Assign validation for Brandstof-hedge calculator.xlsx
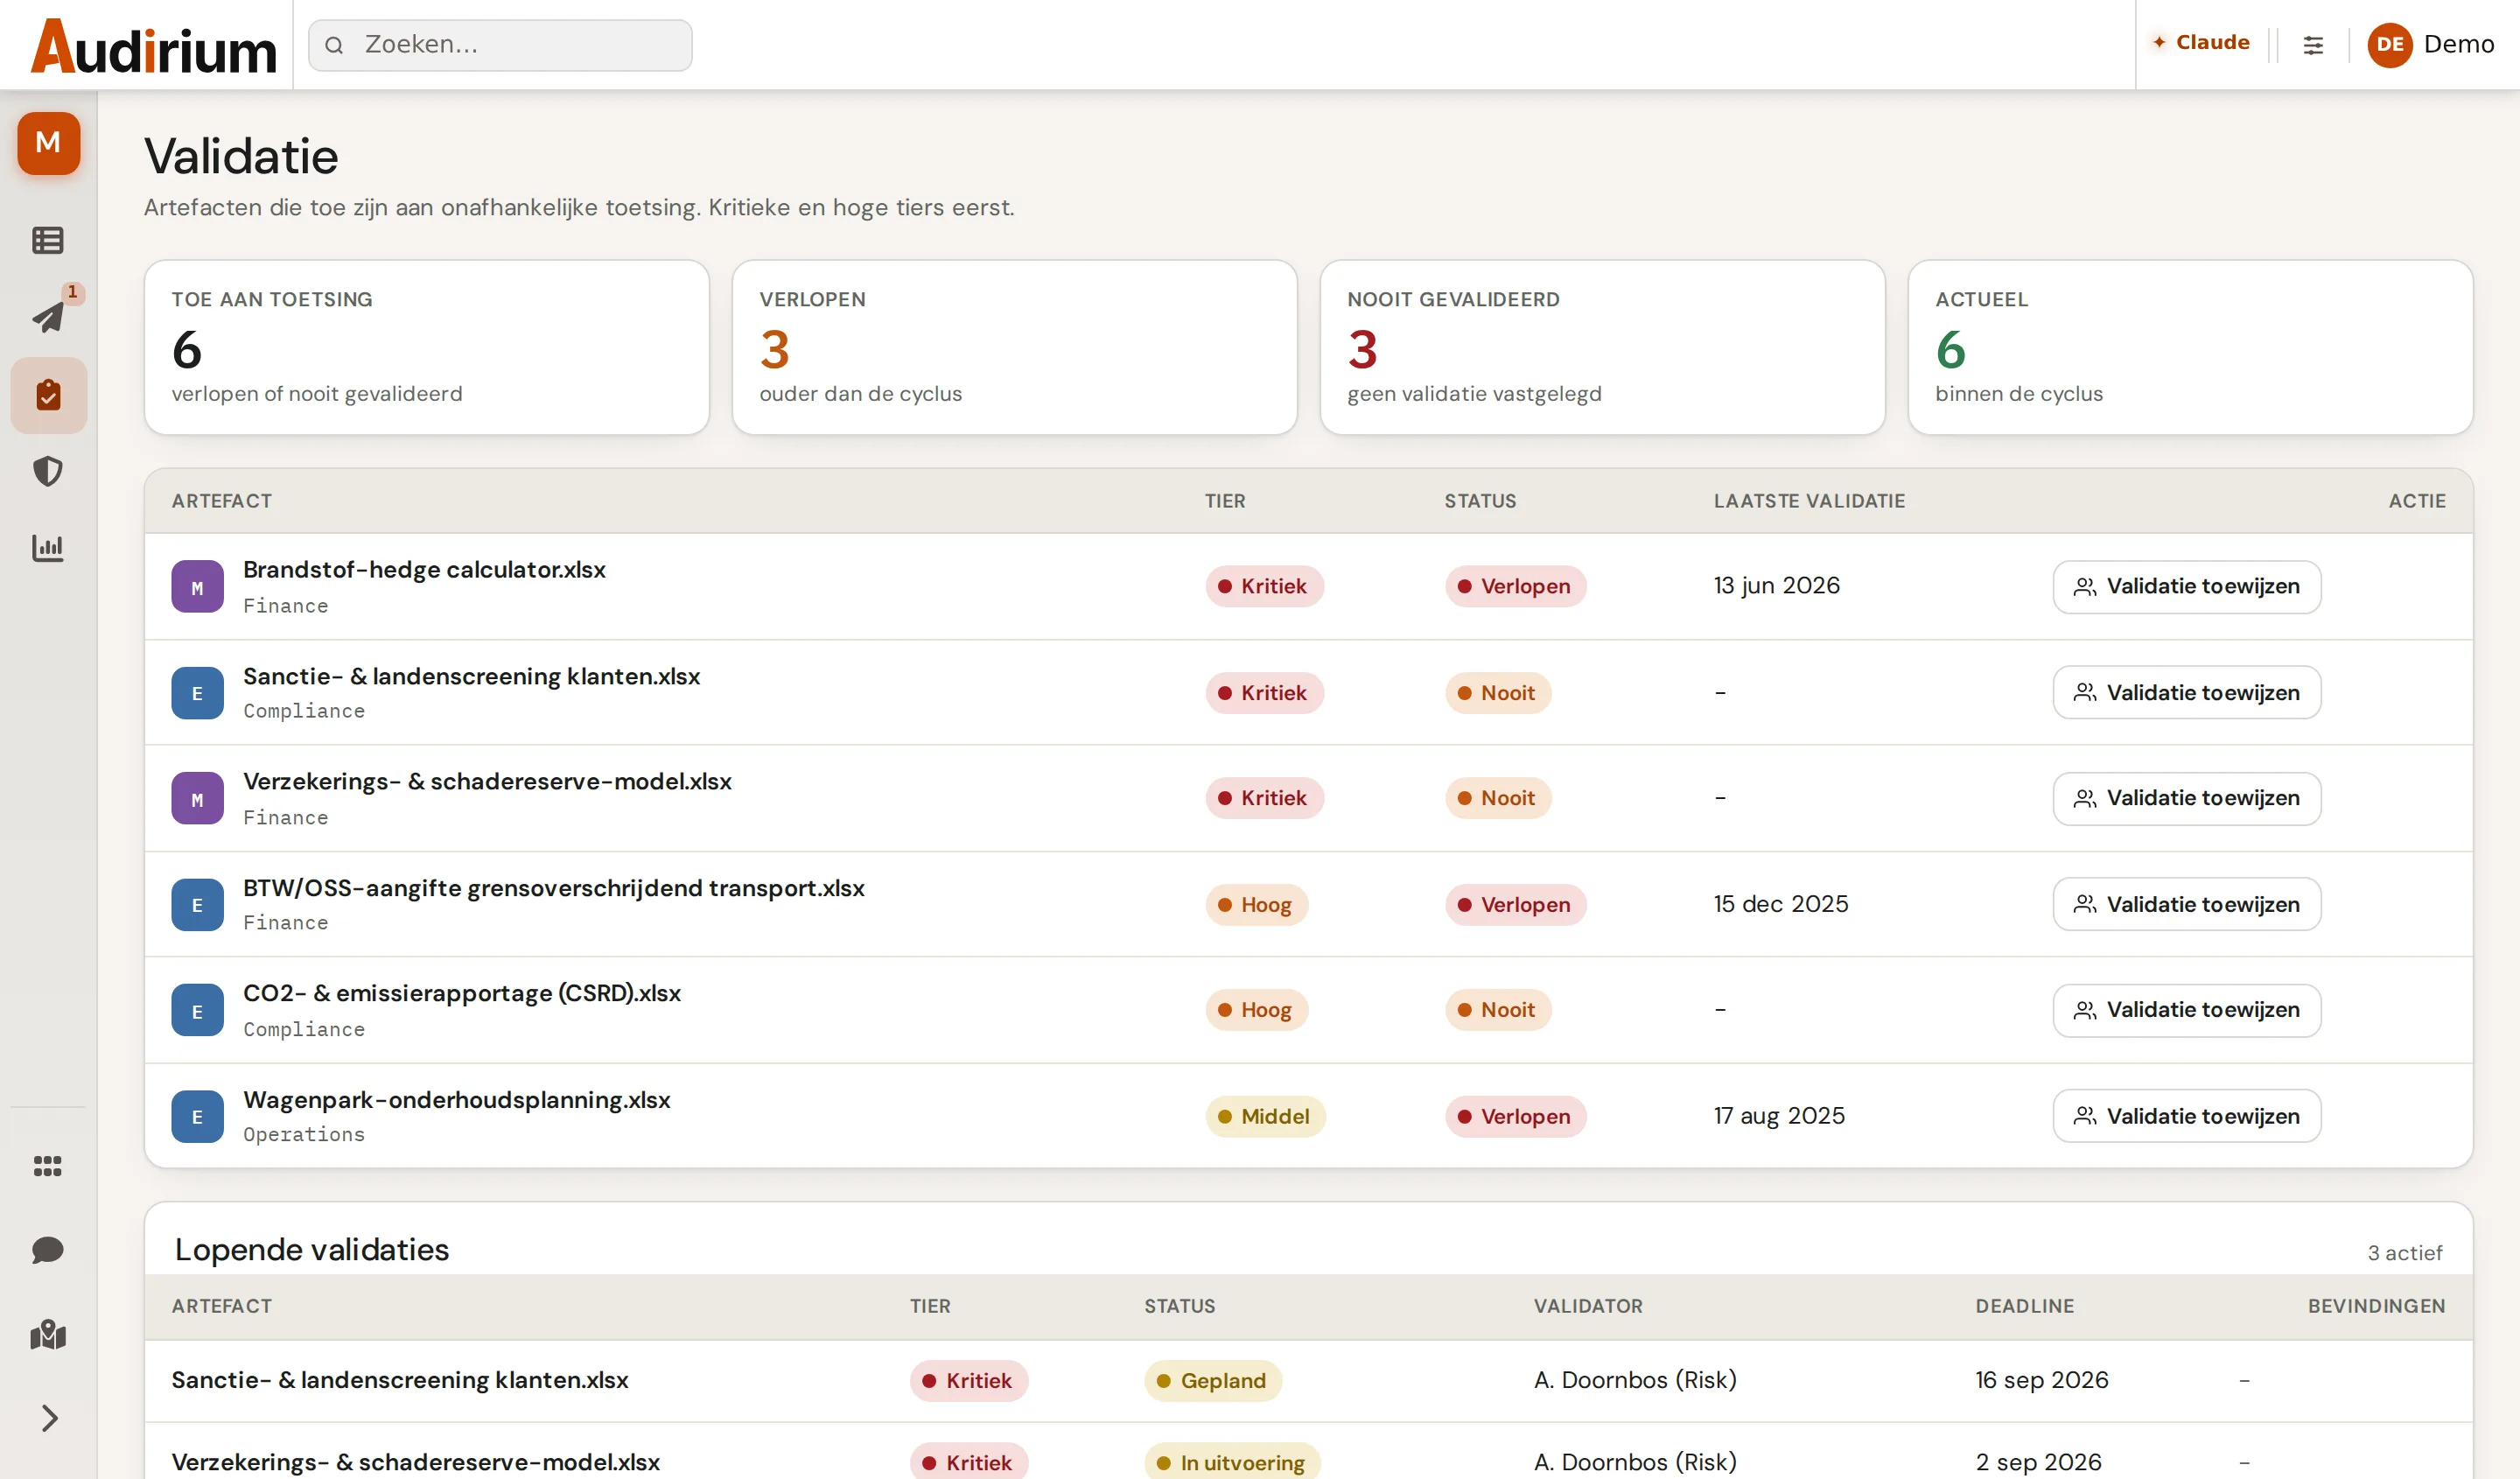The height and width of the screenshot is (1479, 2520). pyautogui.click(x=2186, y=586)
